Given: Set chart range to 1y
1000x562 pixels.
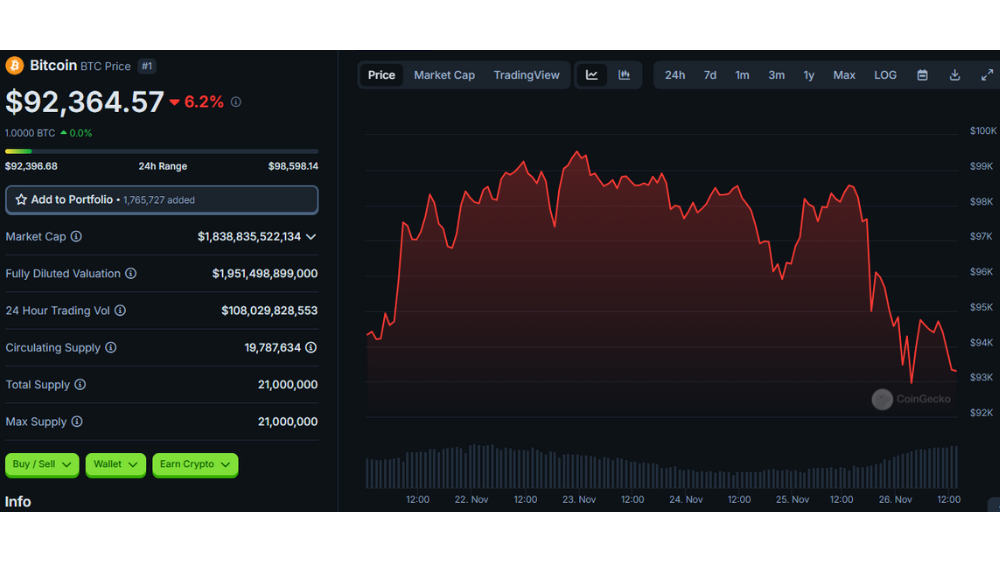Looking at the screenshot, I should [x=809, y=75].
